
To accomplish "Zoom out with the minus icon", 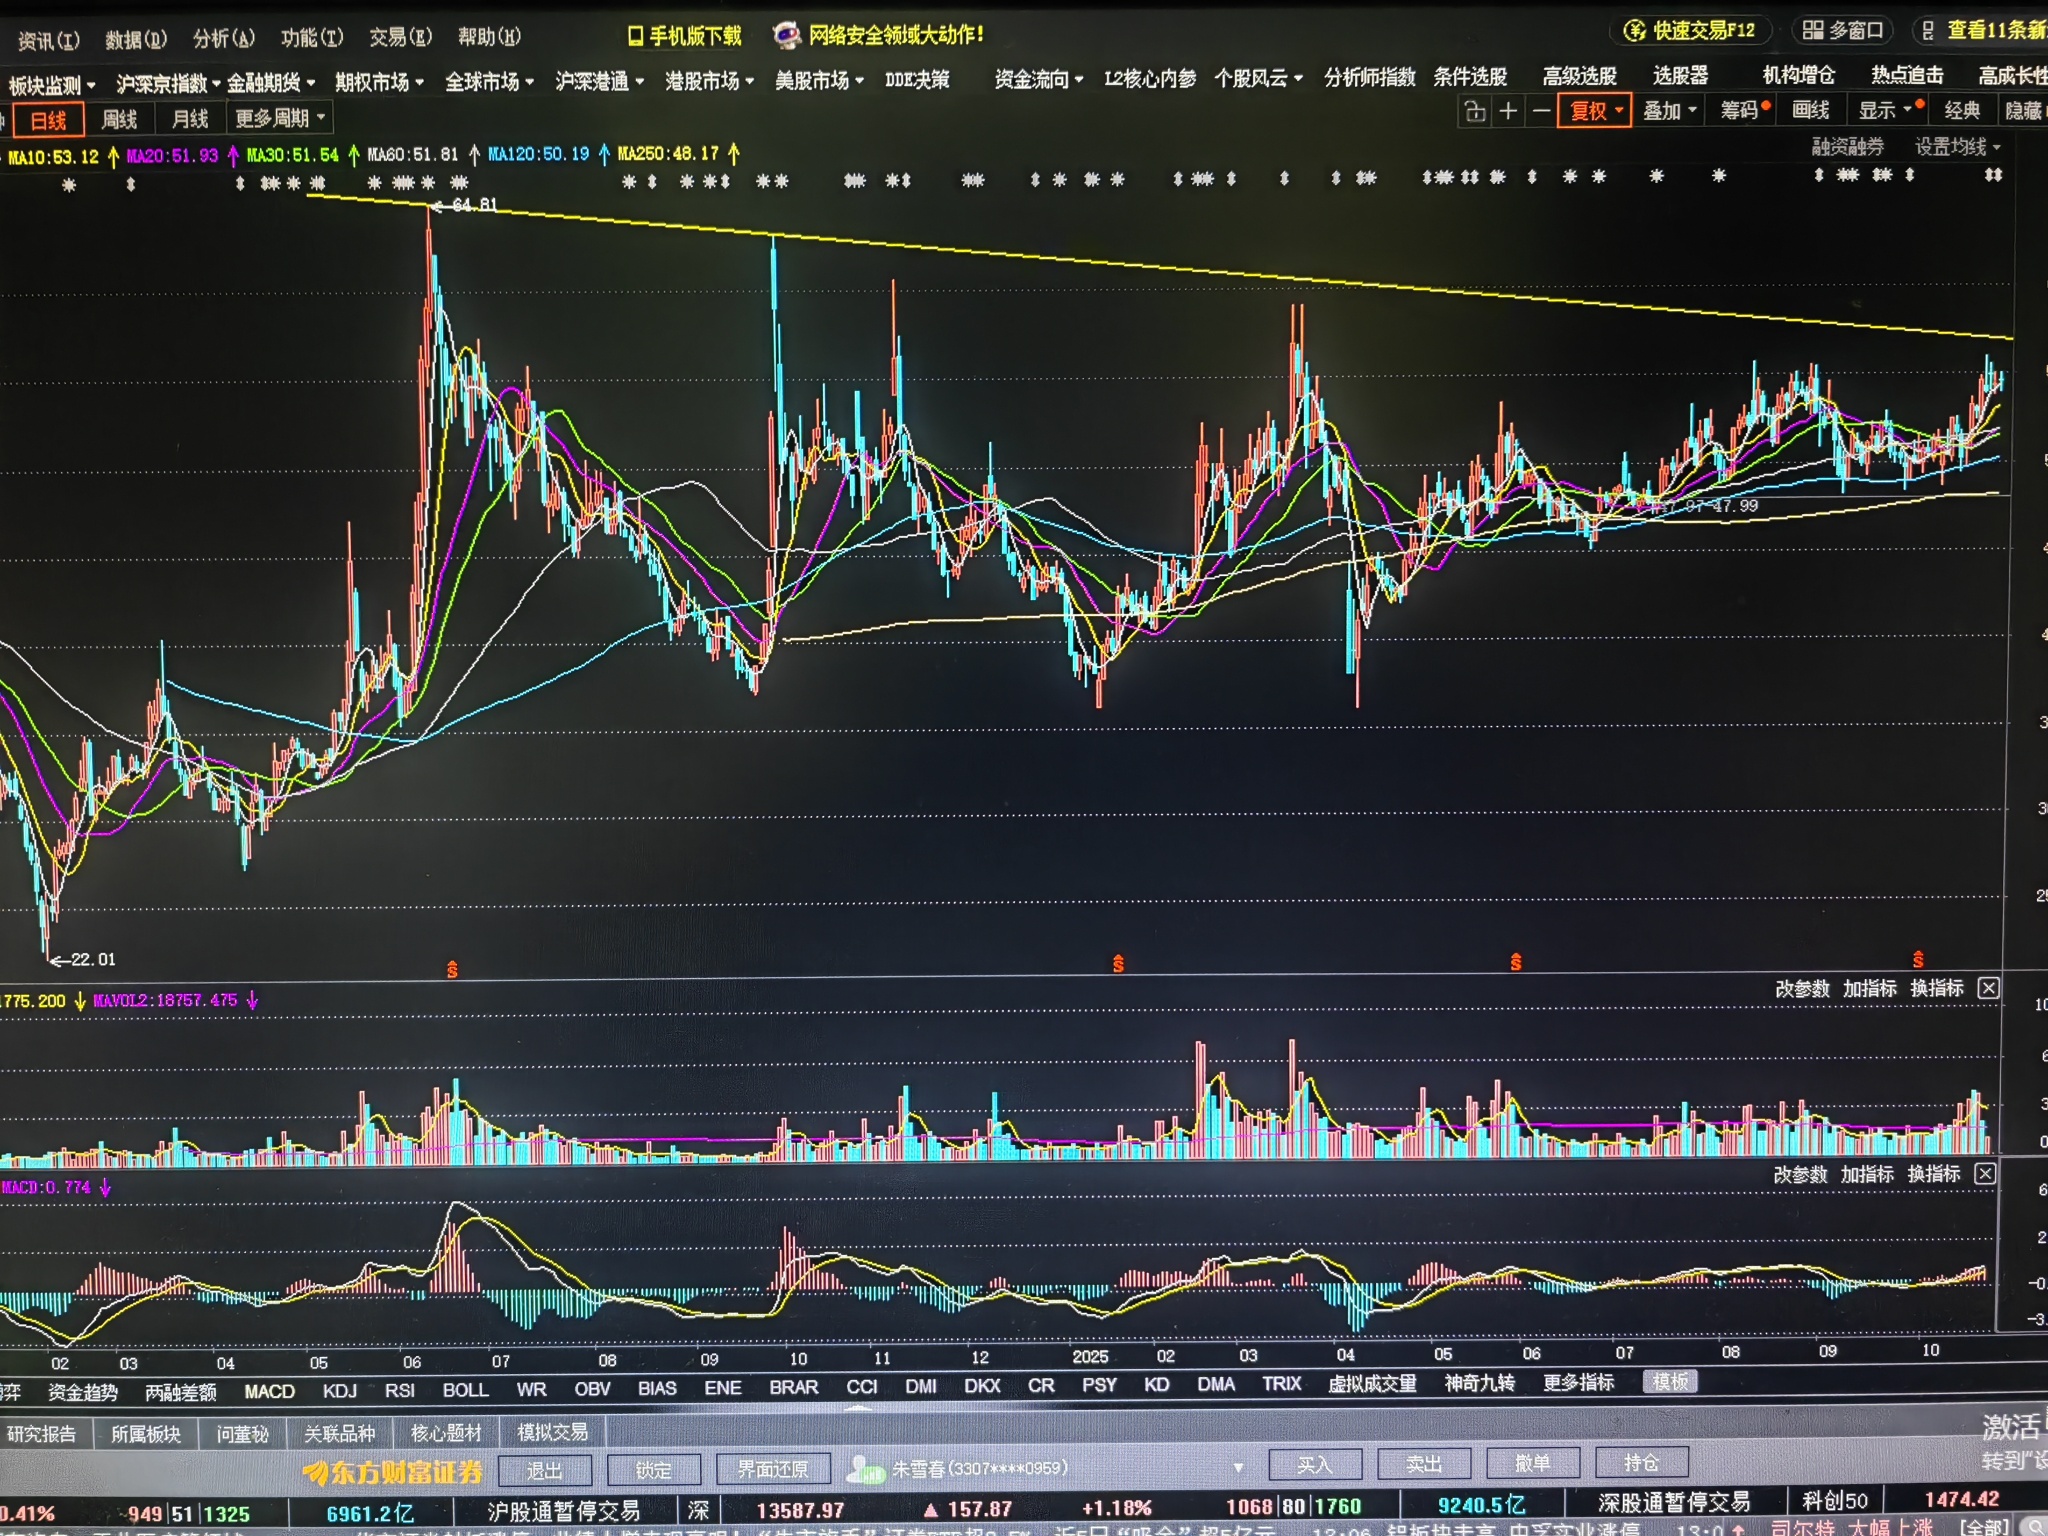I will point(1542,111).
